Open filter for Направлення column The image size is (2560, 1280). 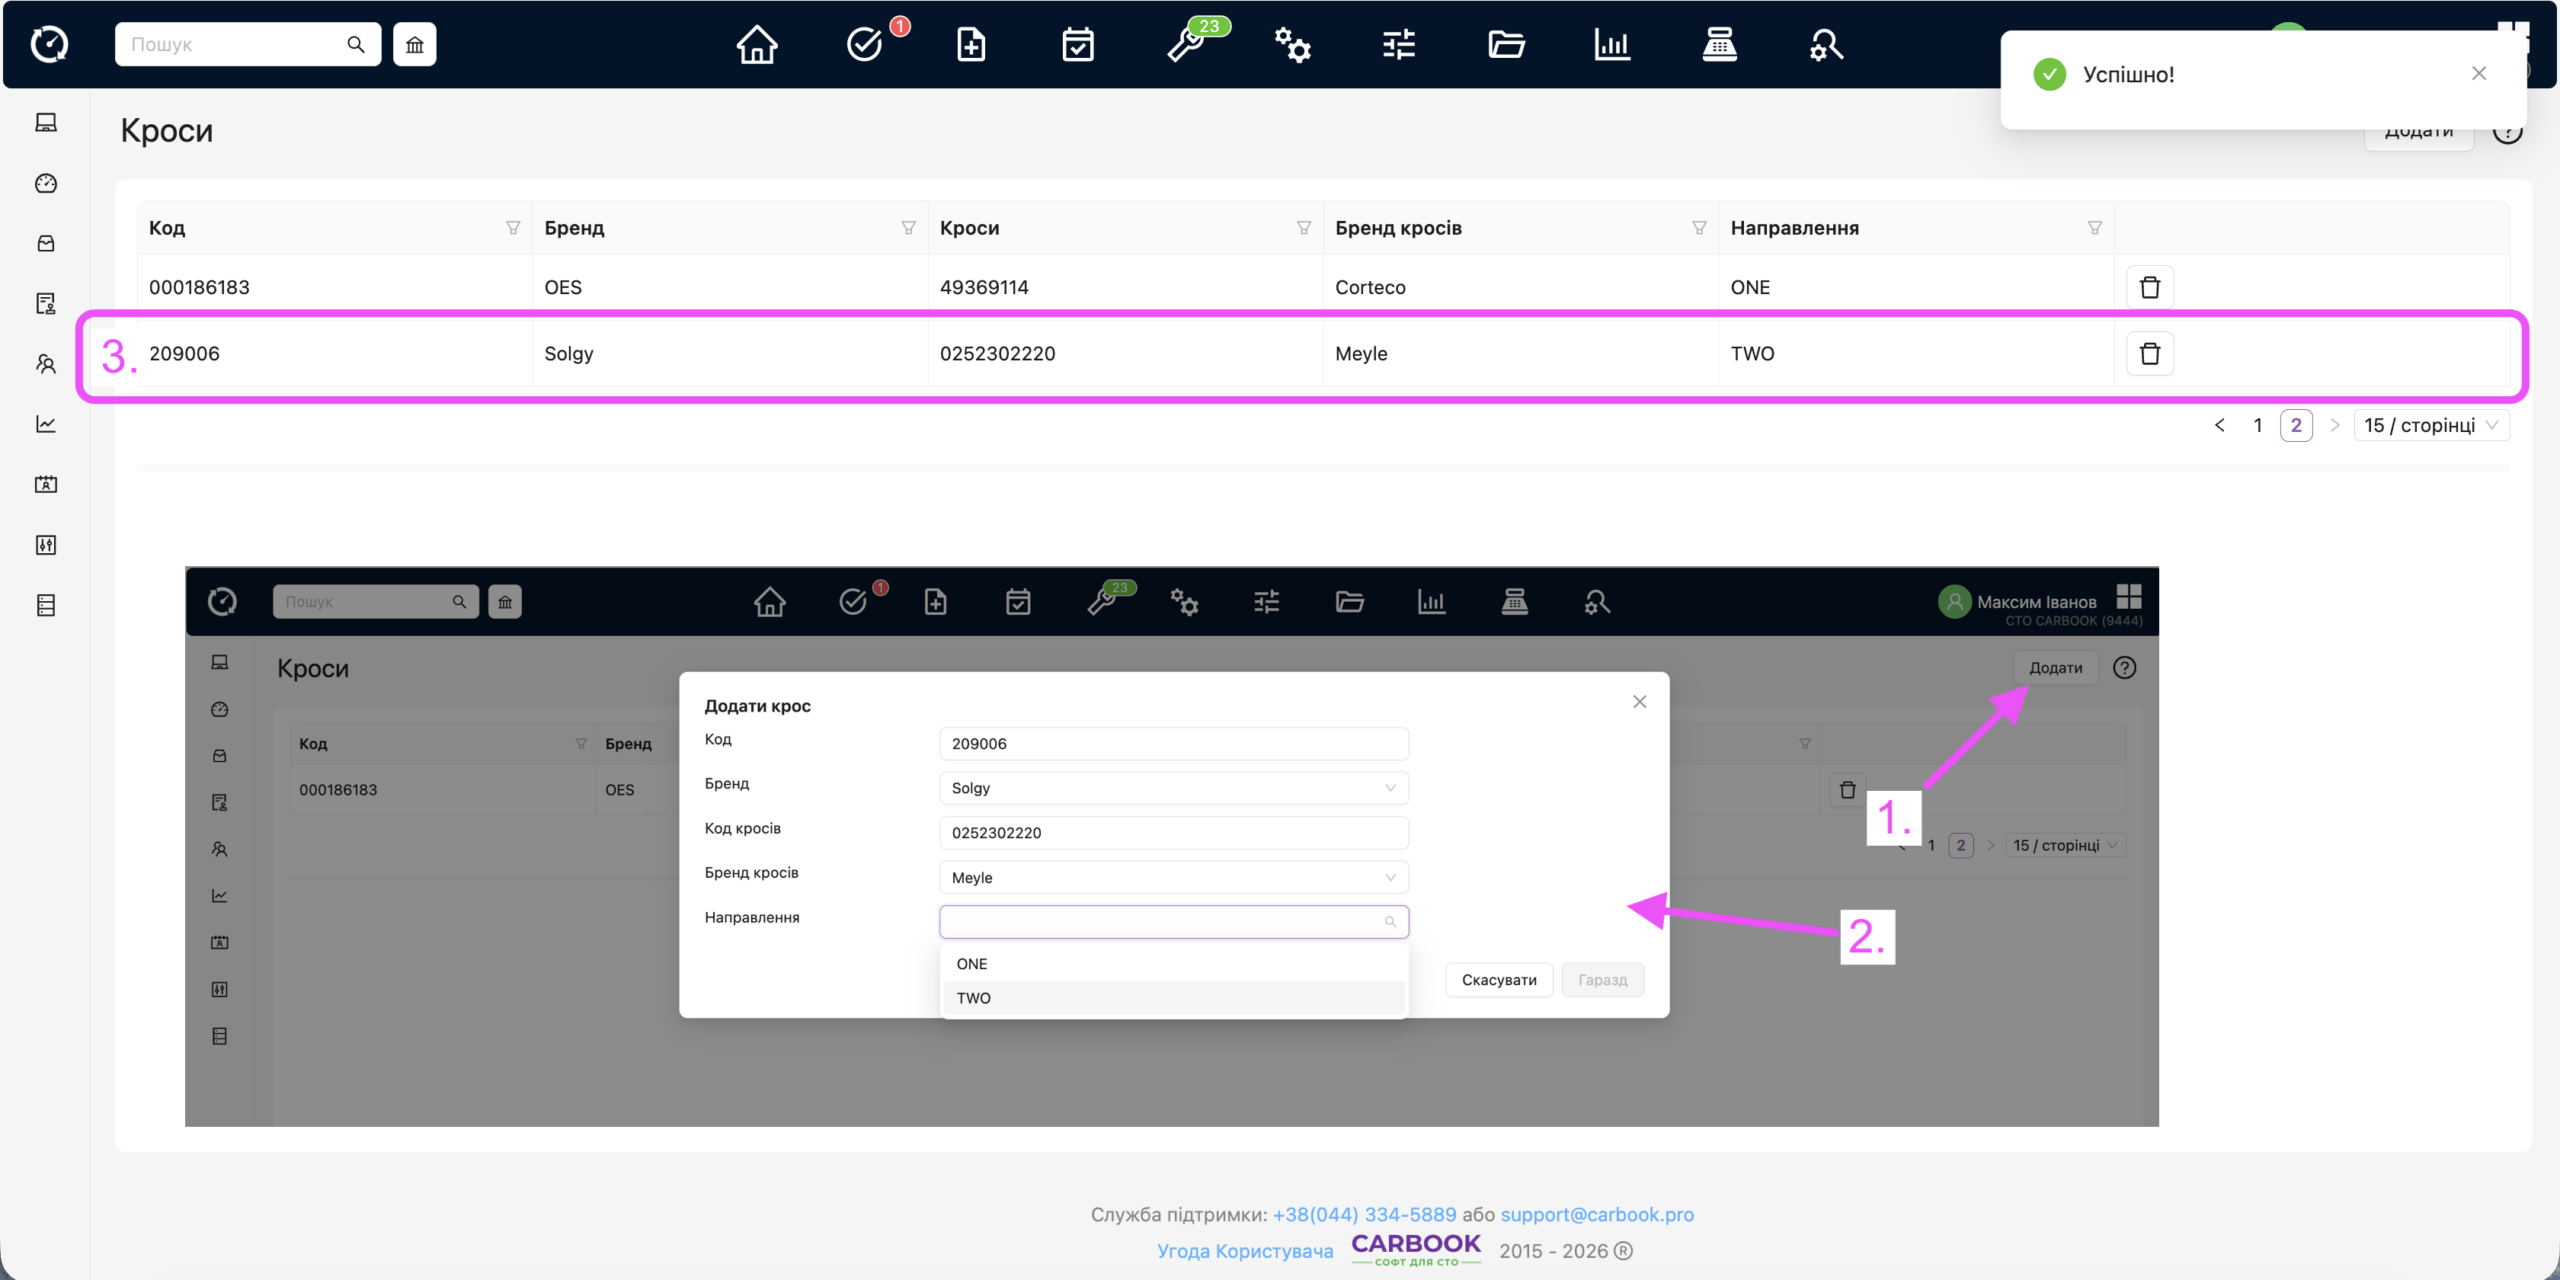click(x=2095, y=228)
